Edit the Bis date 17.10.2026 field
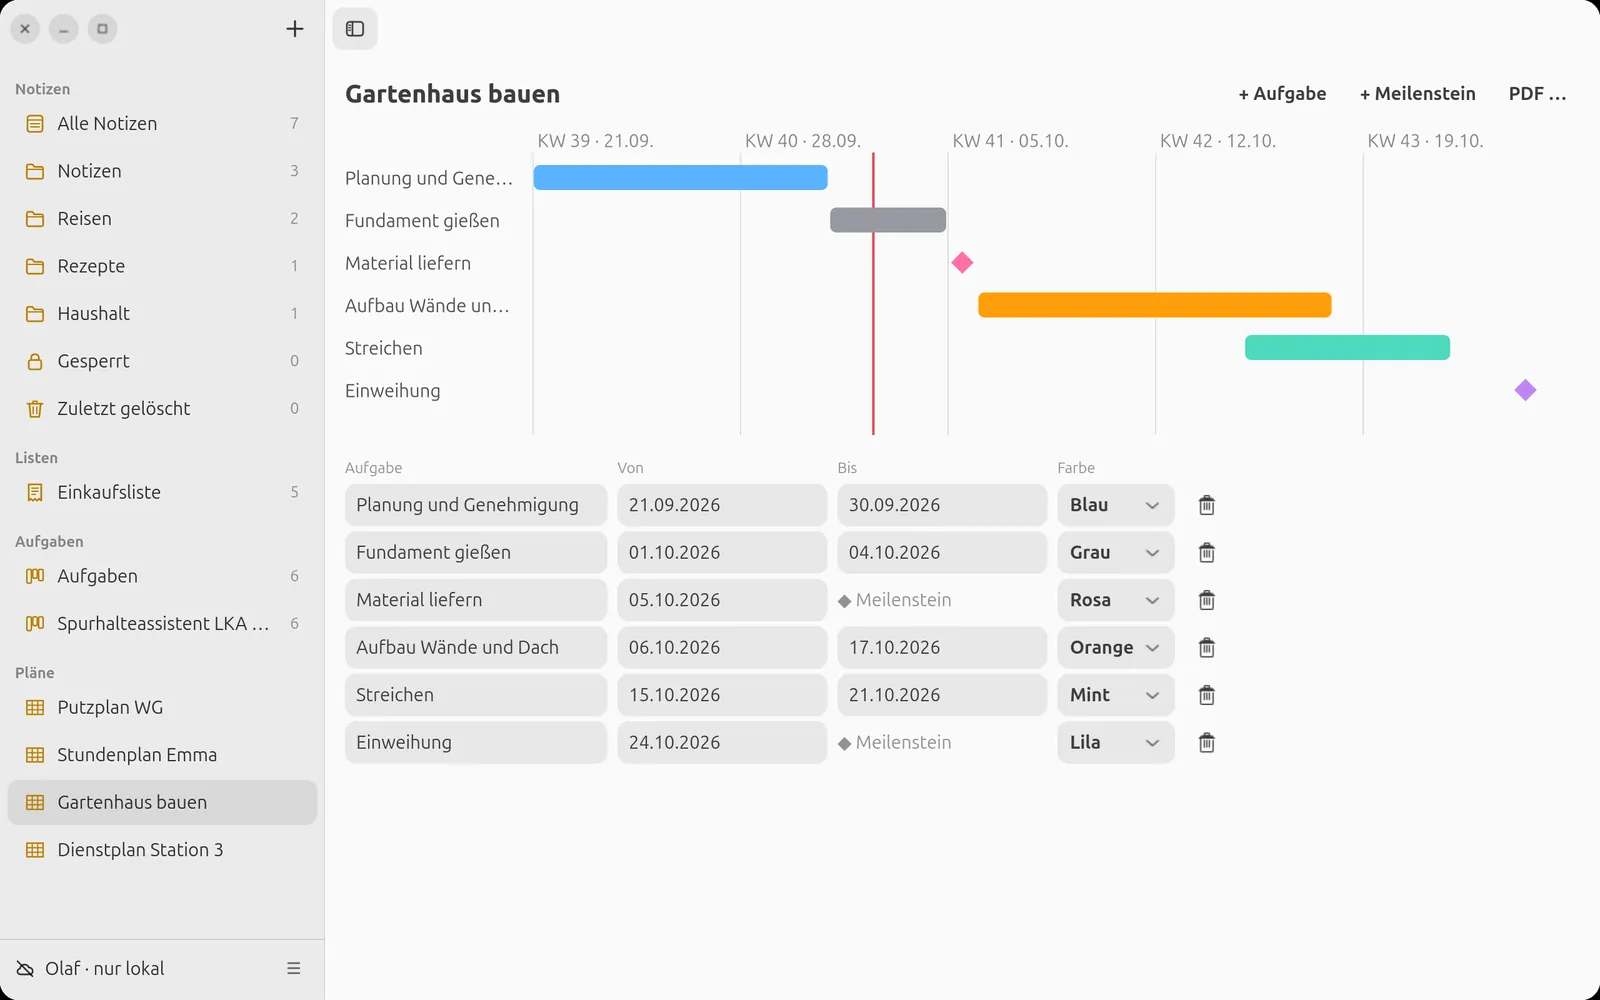 (942, 648)
